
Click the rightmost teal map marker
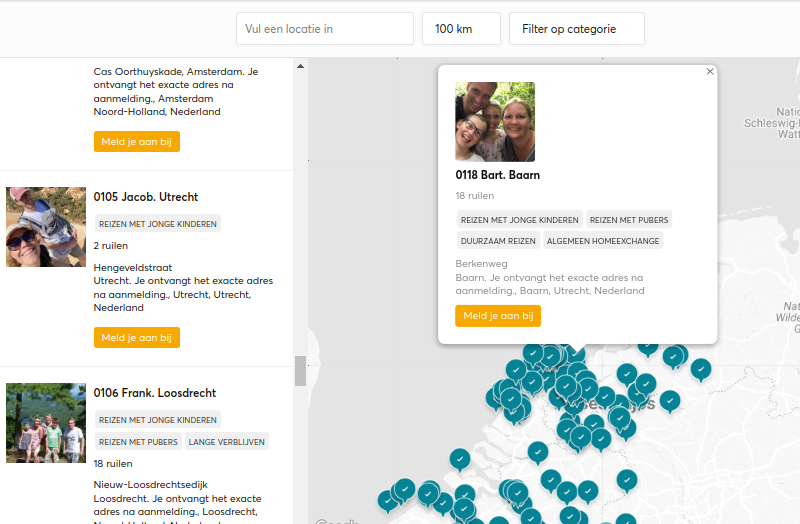pos(701,369)
